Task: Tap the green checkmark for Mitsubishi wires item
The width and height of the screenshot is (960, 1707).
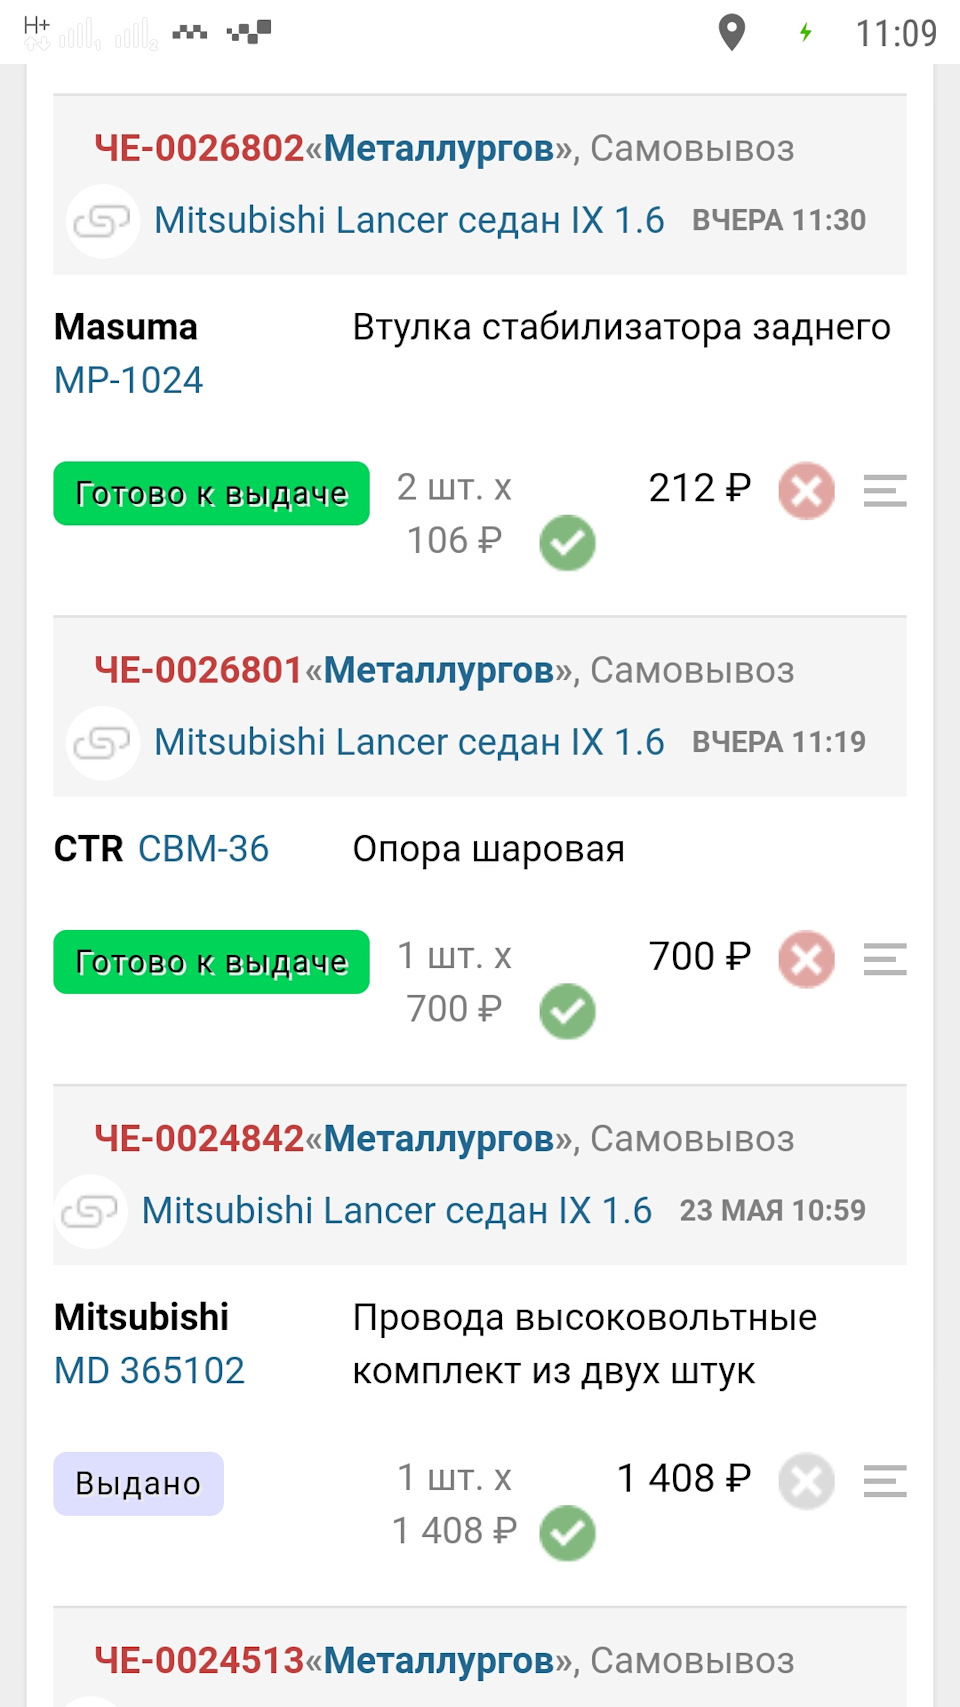Action: click(567, 1533)
